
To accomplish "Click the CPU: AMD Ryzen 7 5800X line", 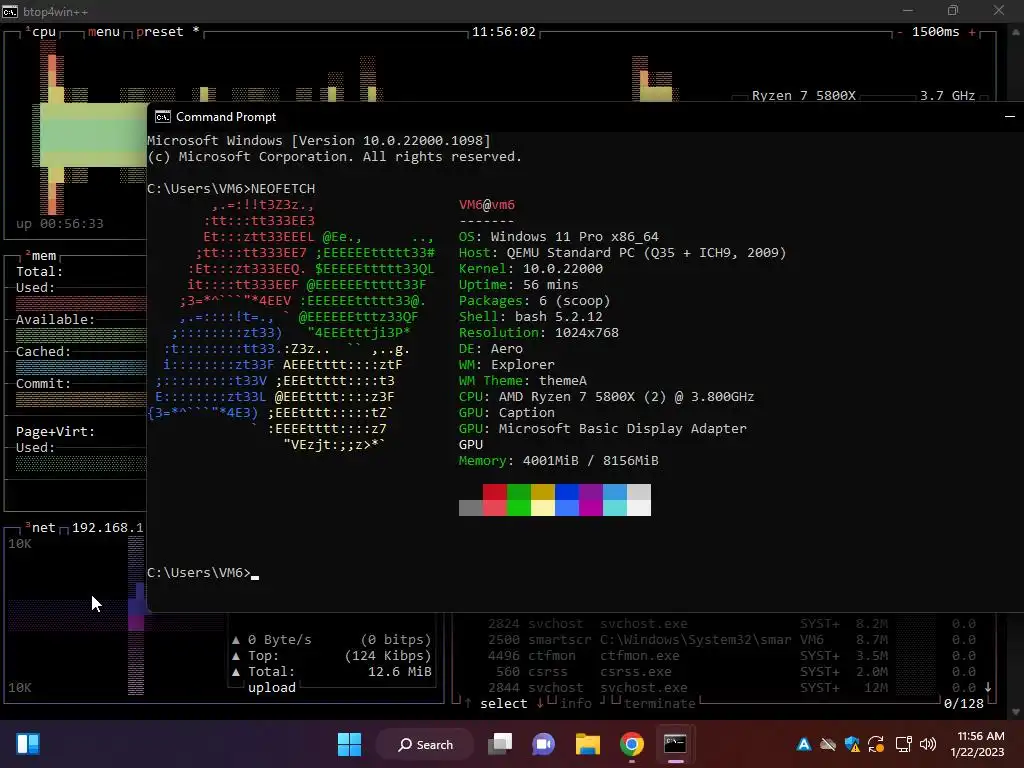I will (607, 396).
